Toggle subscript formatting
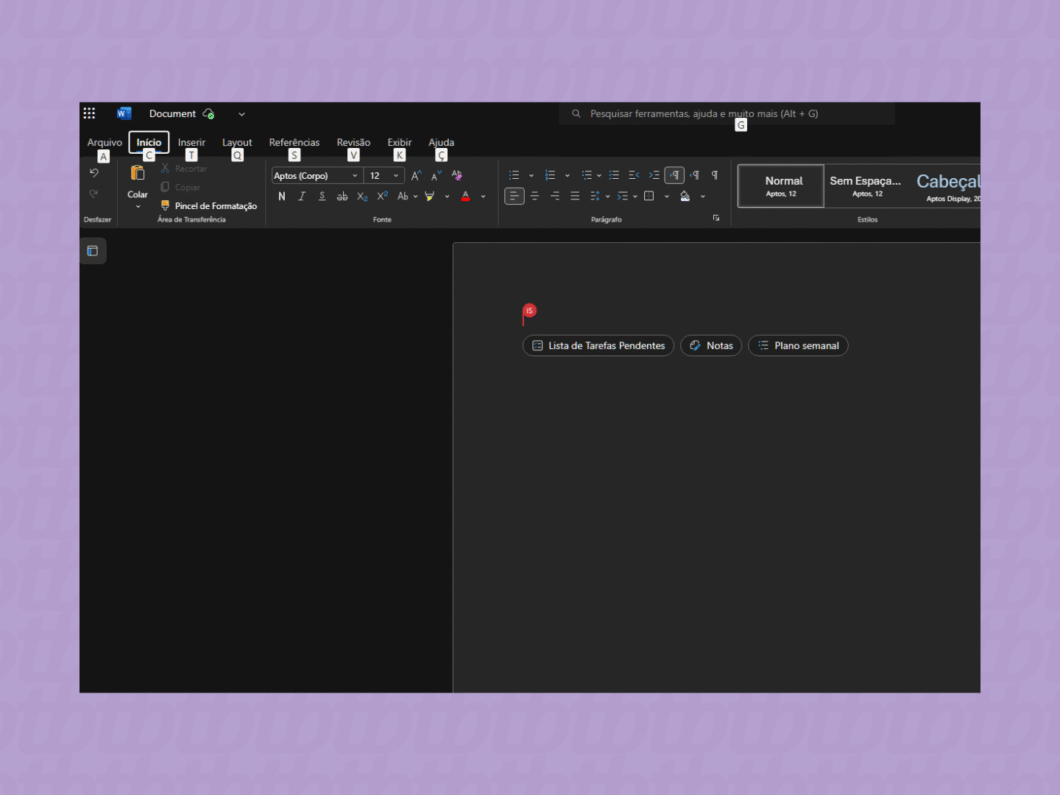Screen dimensions: 1060x795 pos(362,197)
